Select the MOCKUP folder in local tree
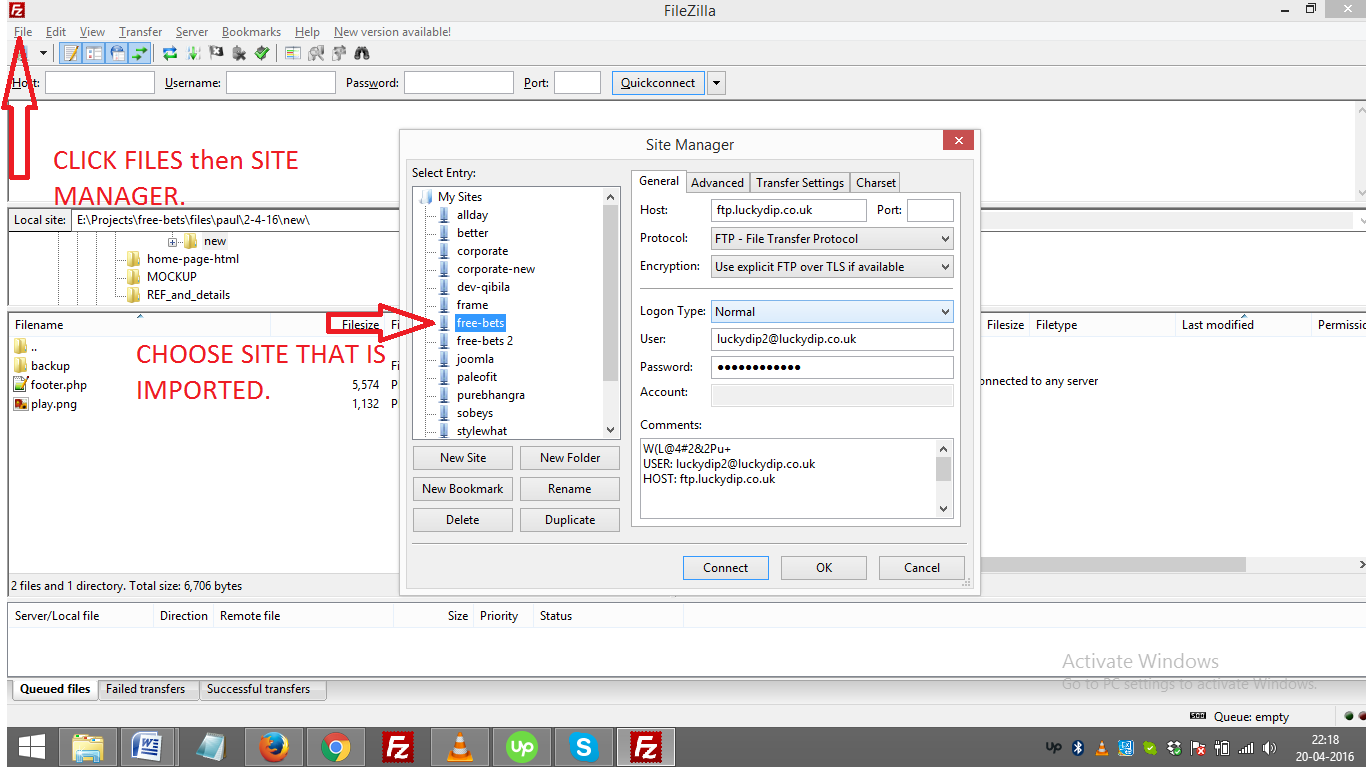Viewport: 1366px width, 768px height. pyautogui.click(x=172, y=277)
